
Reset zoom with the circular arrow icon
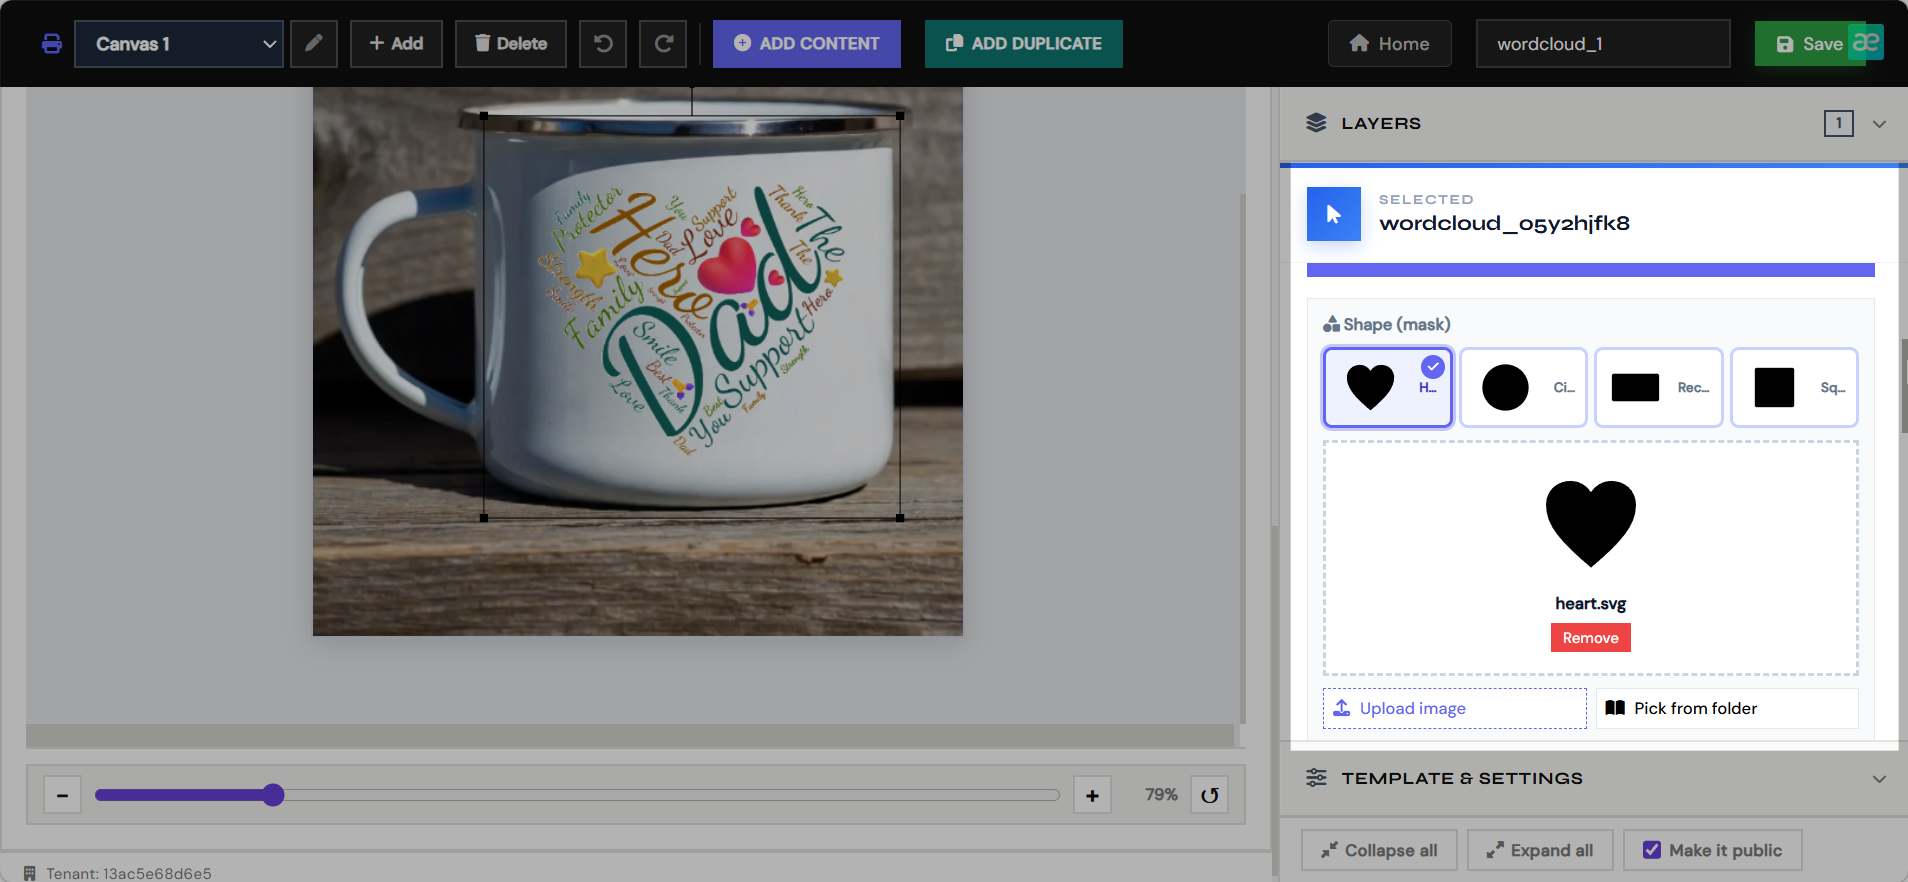(x=1209, y=795)
